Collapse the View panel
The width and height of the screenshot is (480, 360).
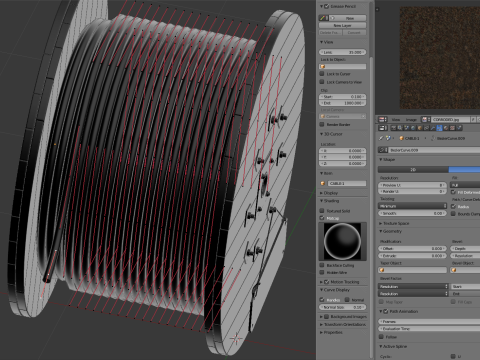coord(322,42)
